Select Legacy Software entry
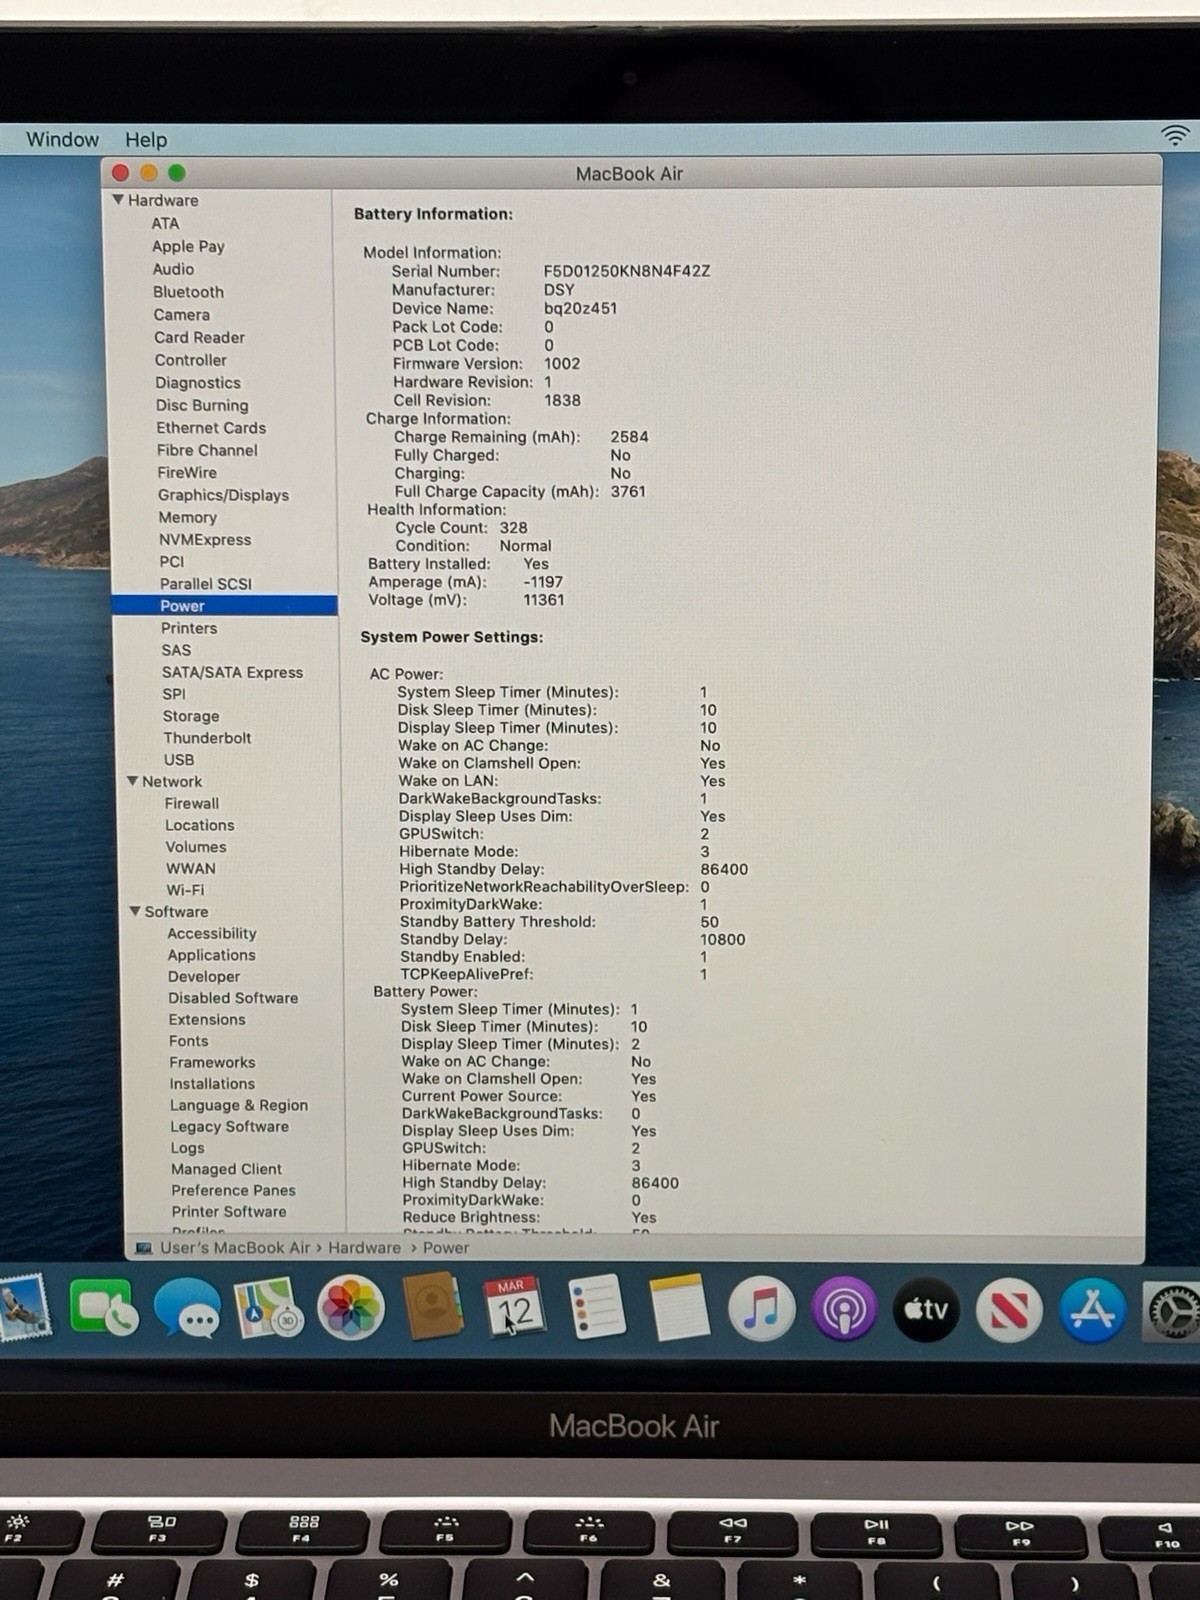 (x=229, y=1126)
